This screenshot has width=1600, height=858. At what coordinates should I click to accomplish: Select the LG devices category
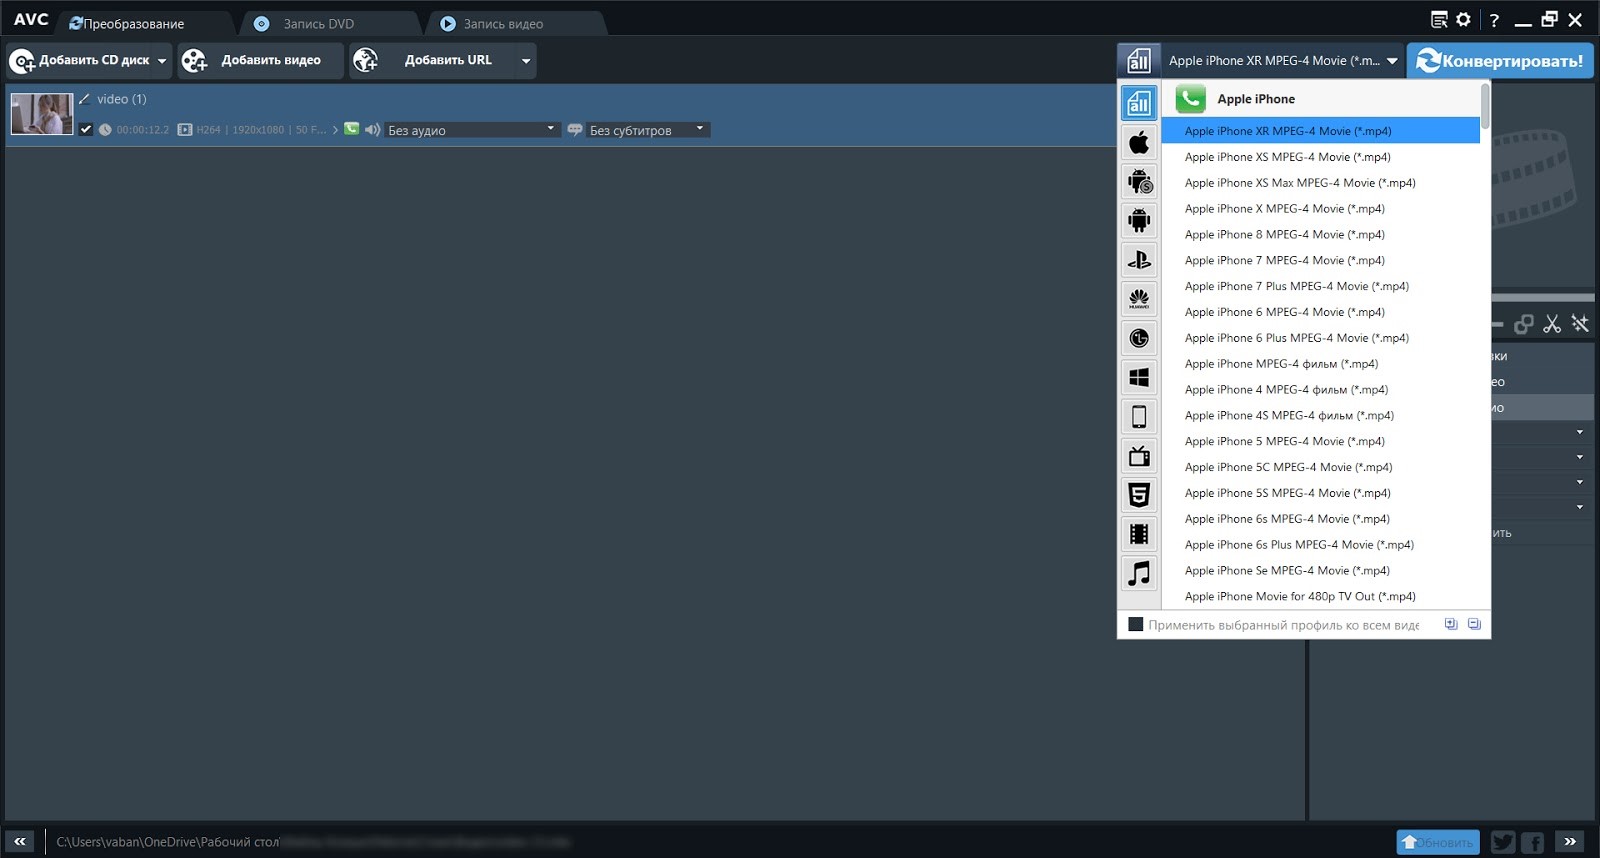click(x=1139, y=338)
